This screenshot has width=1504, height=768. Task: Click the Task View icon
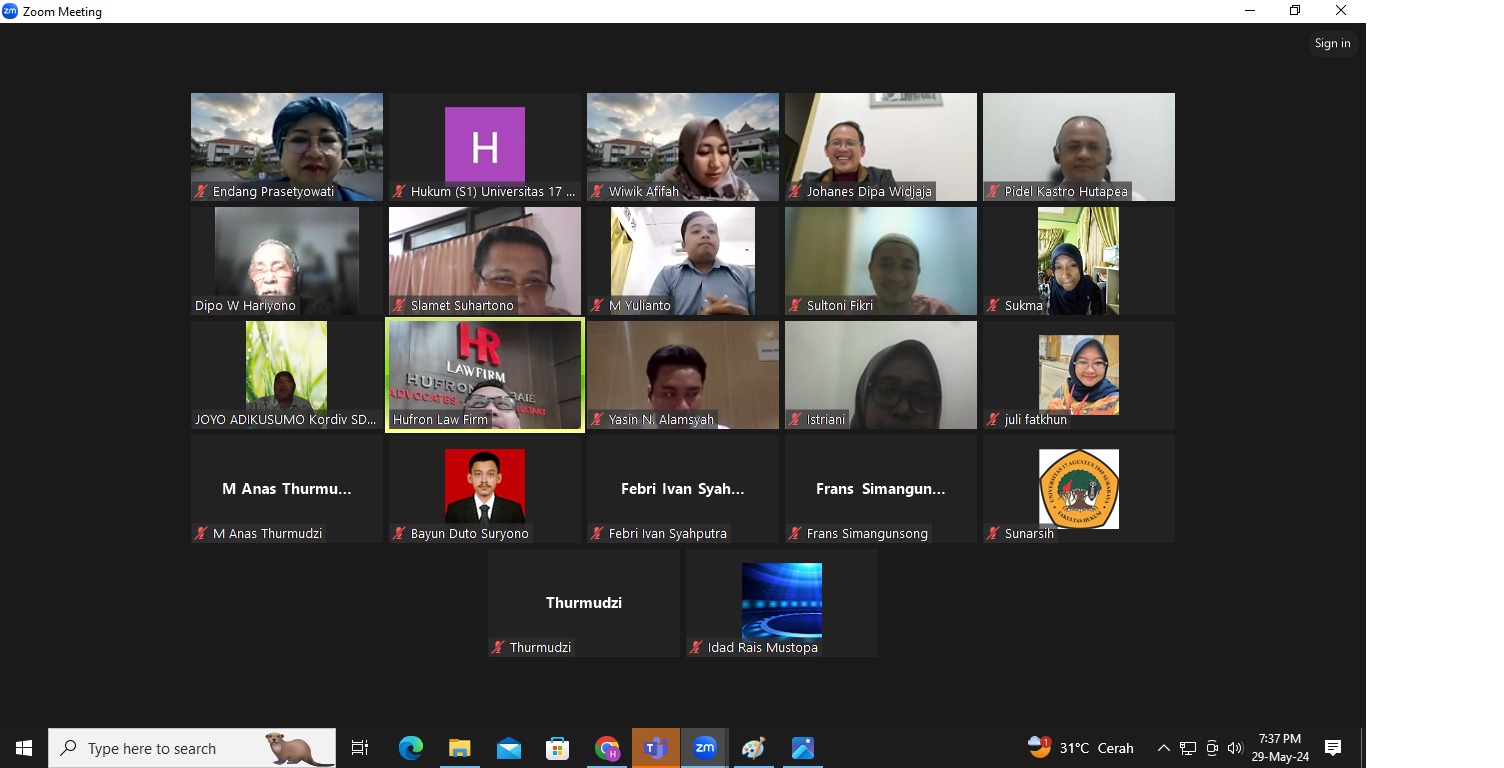click(360, 748)
